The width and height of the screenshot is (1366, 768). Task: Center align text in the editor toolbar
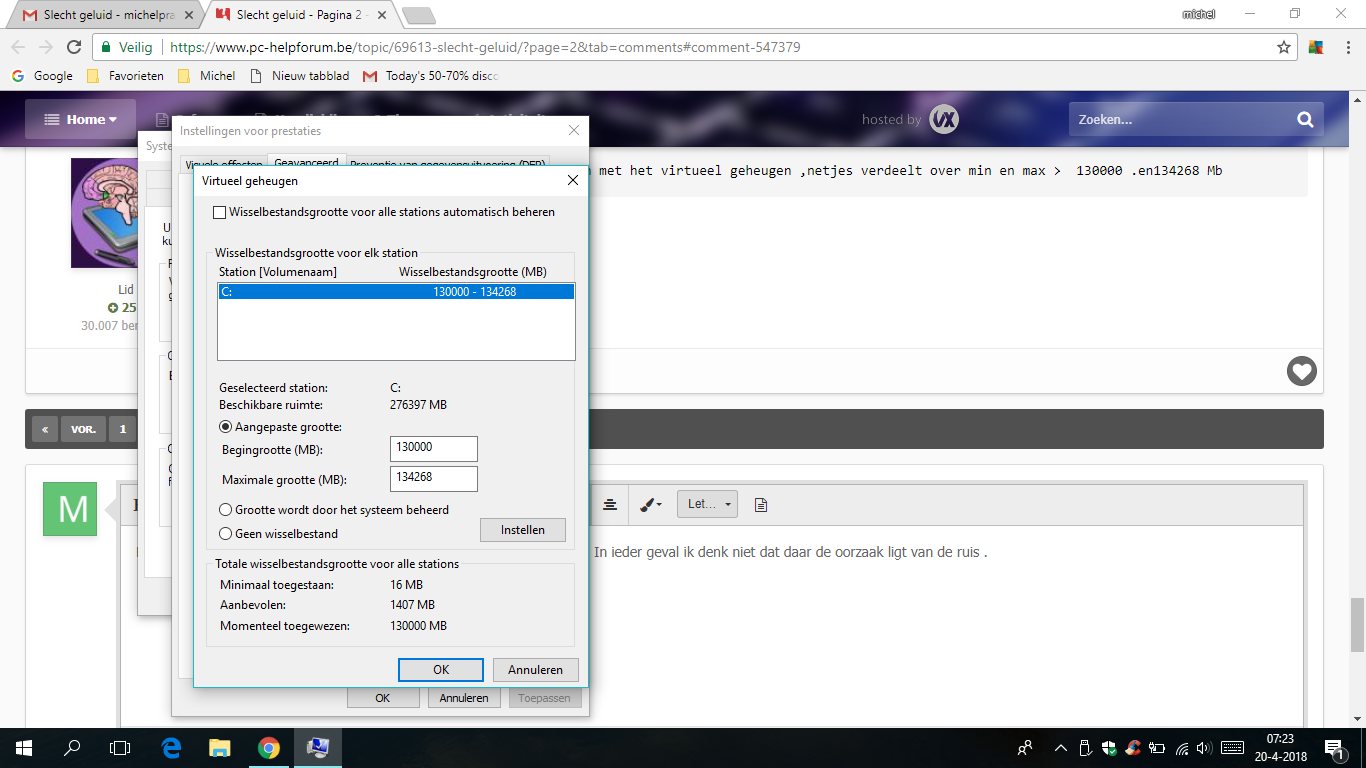(x=610, y=504)
